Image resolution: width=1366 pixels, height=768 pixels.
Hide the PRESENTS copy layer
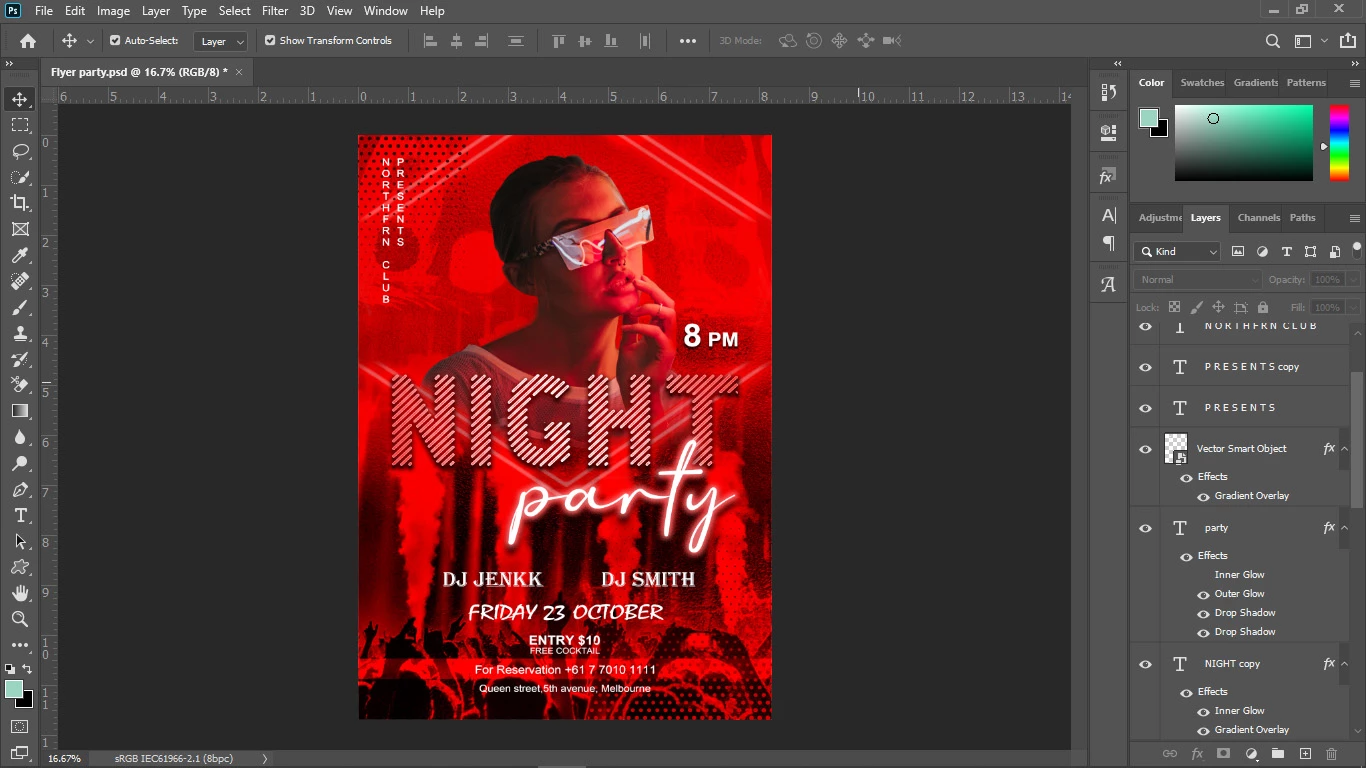pos(1146,367)
